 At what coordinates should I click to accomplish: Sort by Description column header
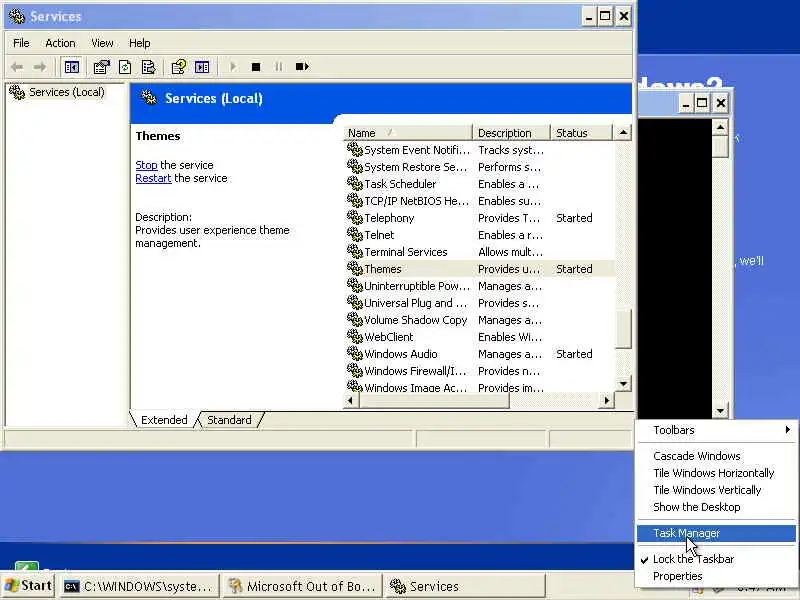tap(512, 133)
